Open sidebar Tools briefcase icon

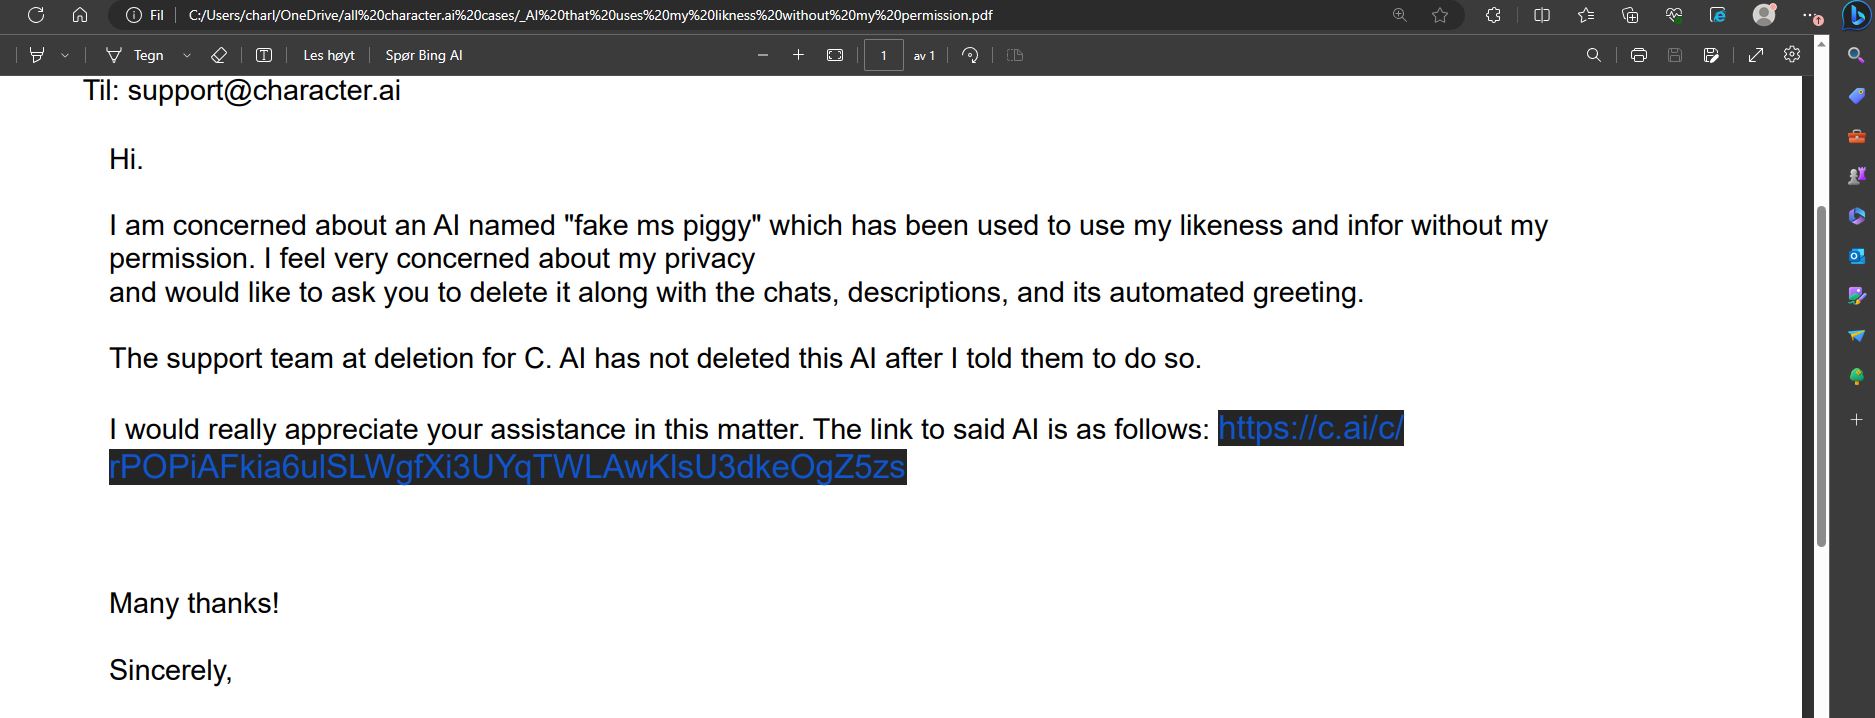tap(1856, 136)
